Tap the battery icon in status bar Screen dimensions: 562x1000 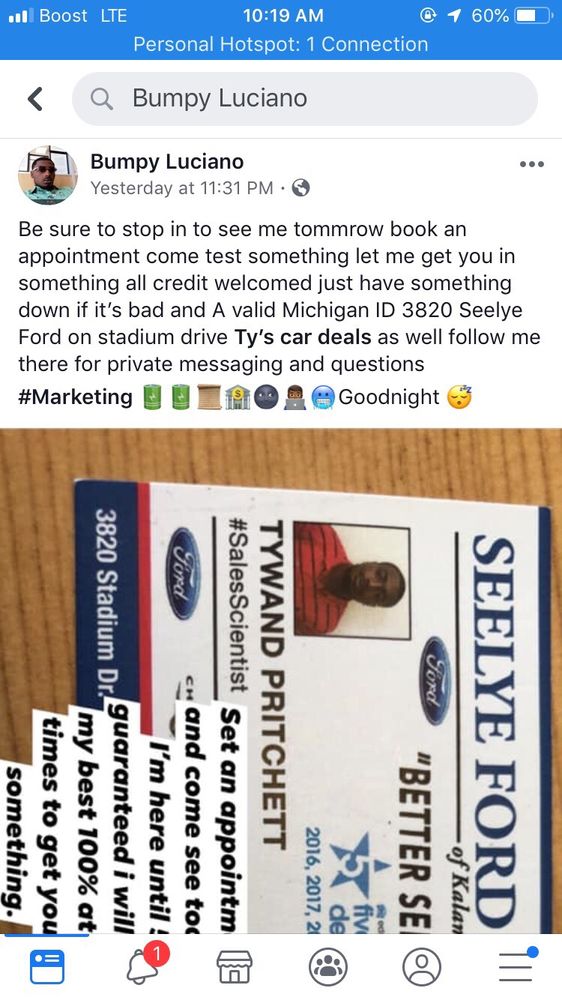point(533,15)
